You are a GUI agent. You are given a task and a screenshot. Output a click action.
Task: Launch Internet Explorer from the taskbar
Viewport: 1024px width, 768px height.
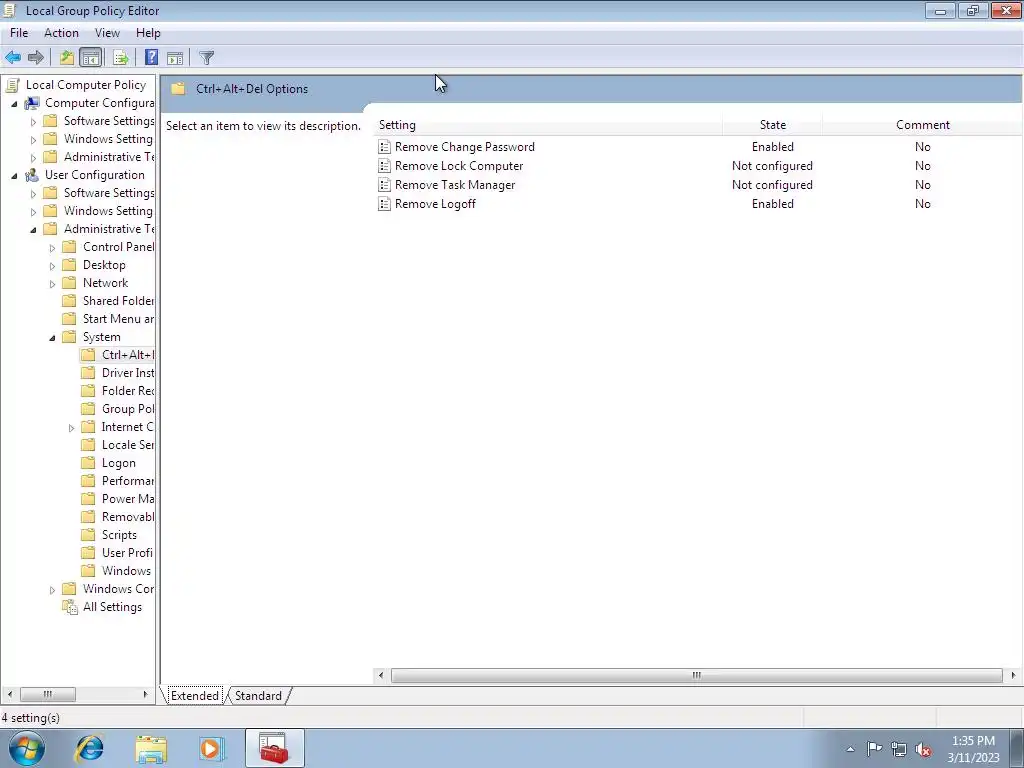(89, 748)
